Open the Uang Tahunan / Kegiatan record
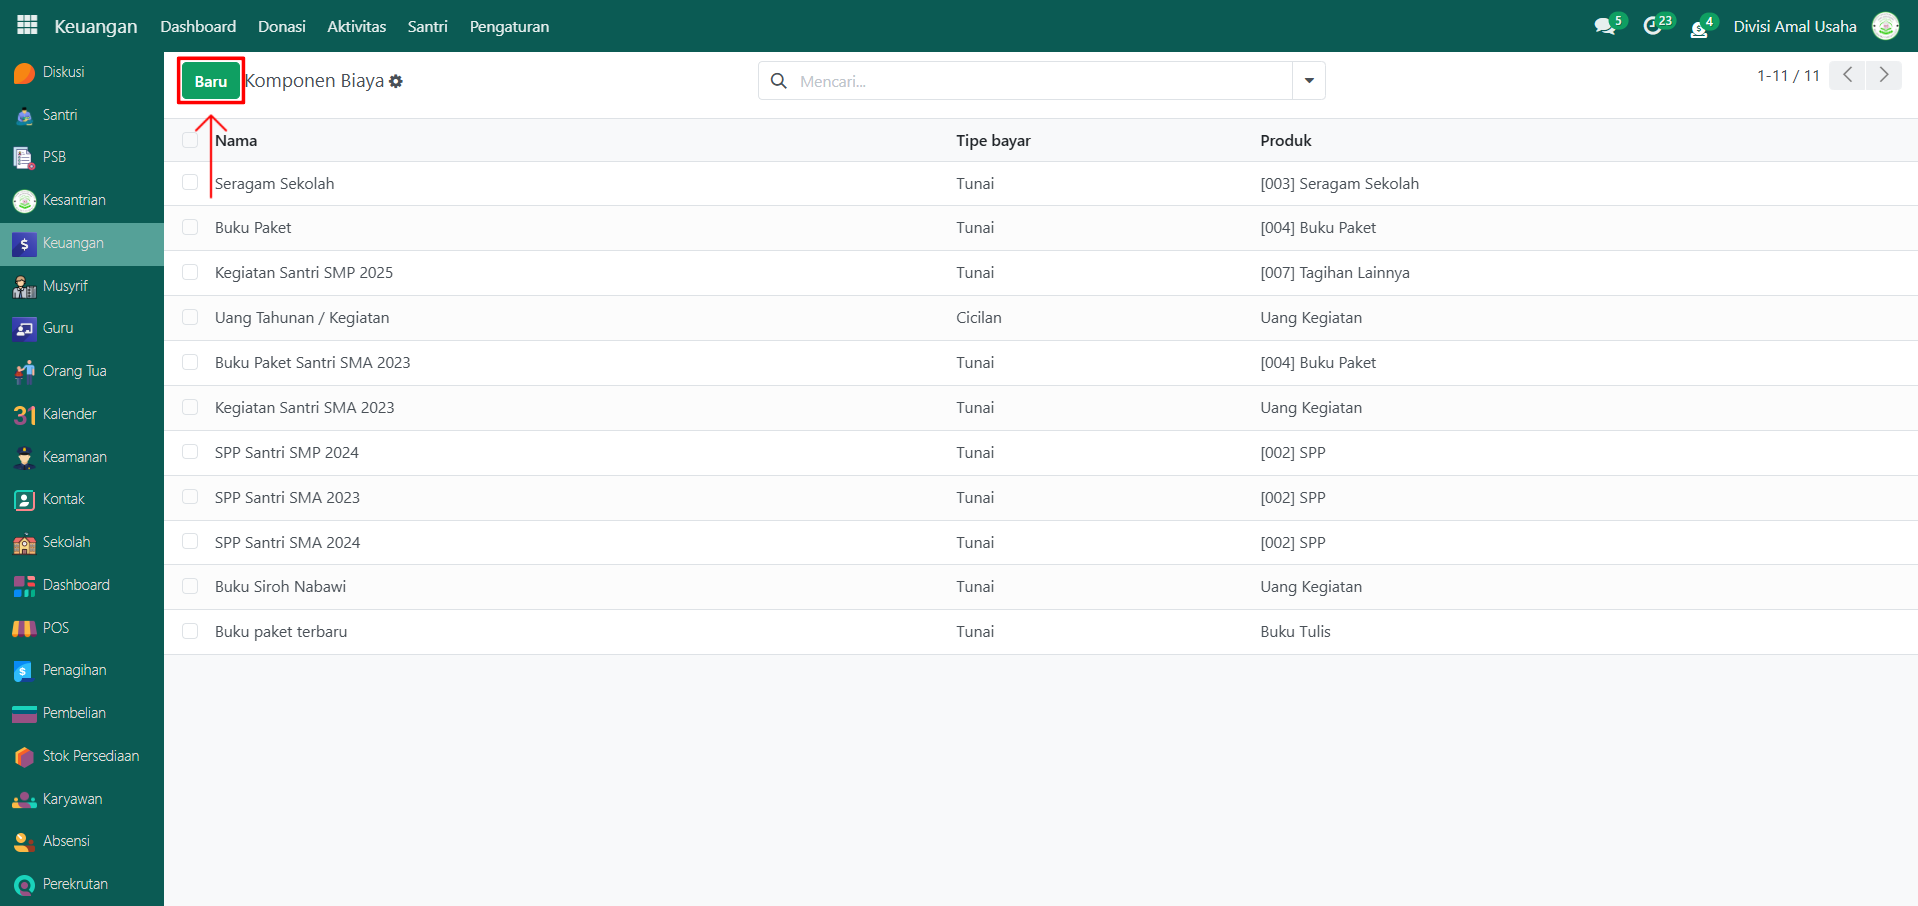 (x=302, y=318)
